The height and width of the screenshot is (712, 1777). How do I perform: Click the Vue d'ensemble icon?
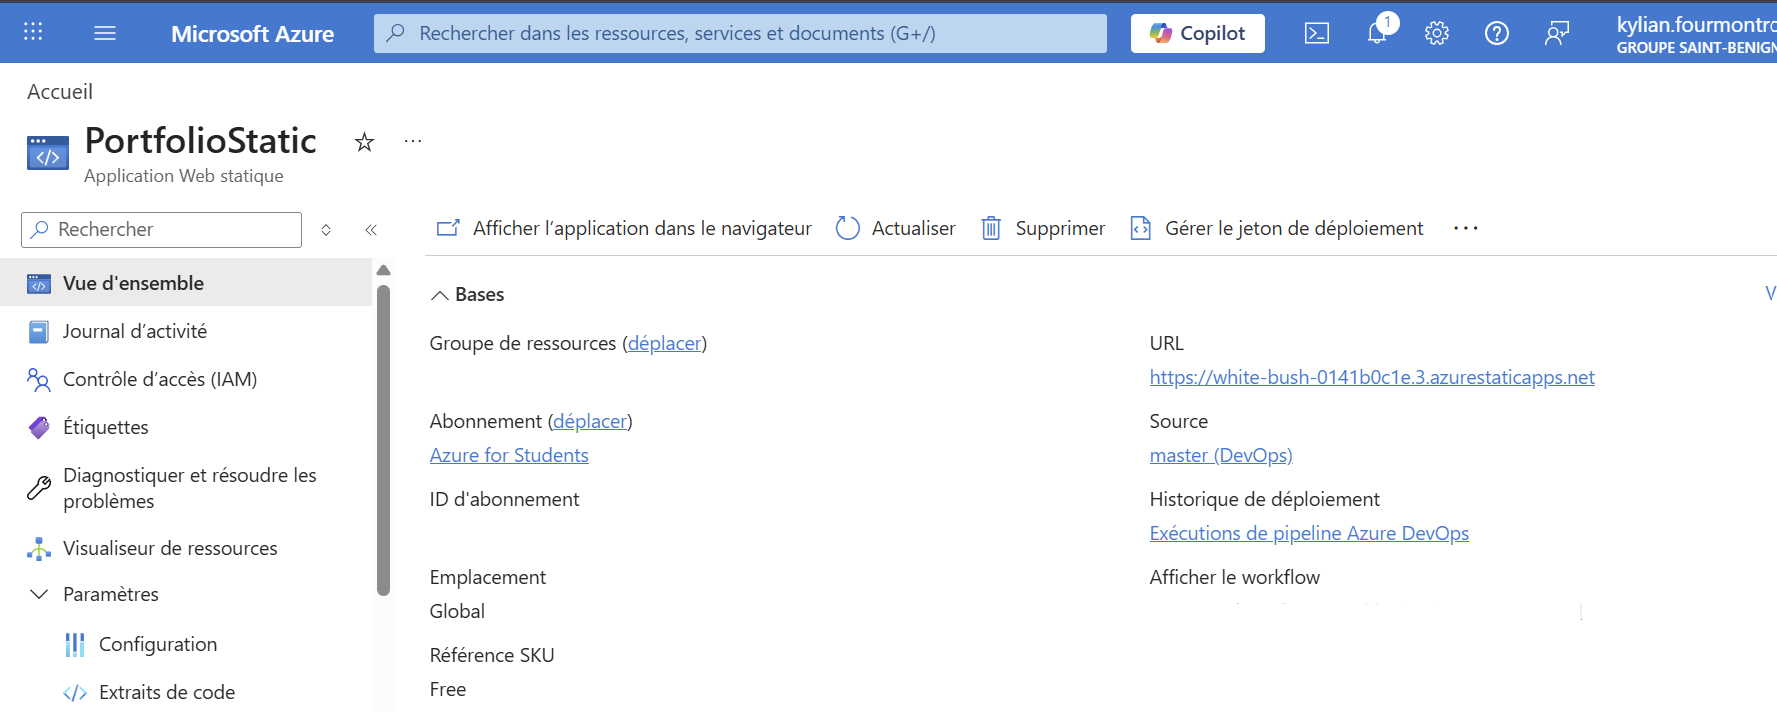point(39,284)
